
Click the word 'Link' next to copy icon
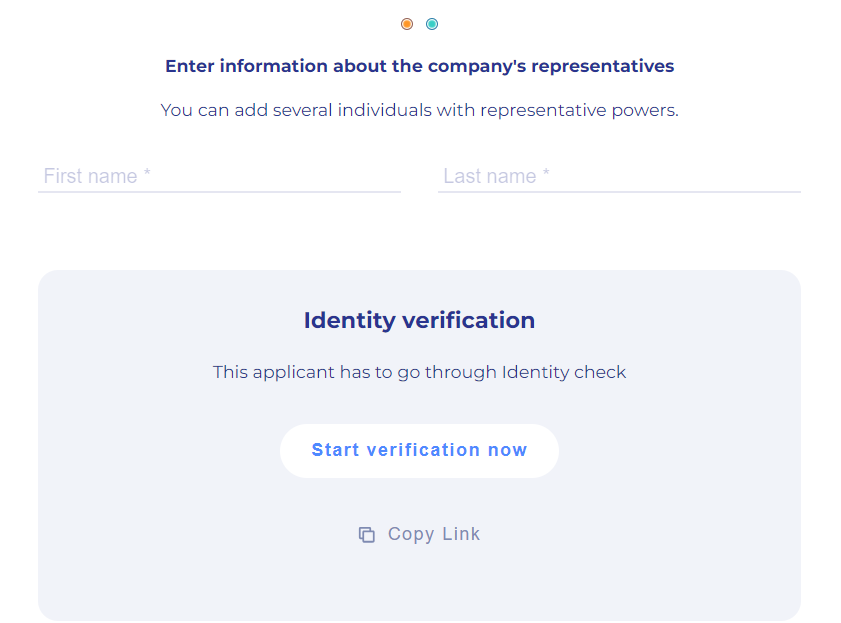pyautogui.click(x=461, y=534)
